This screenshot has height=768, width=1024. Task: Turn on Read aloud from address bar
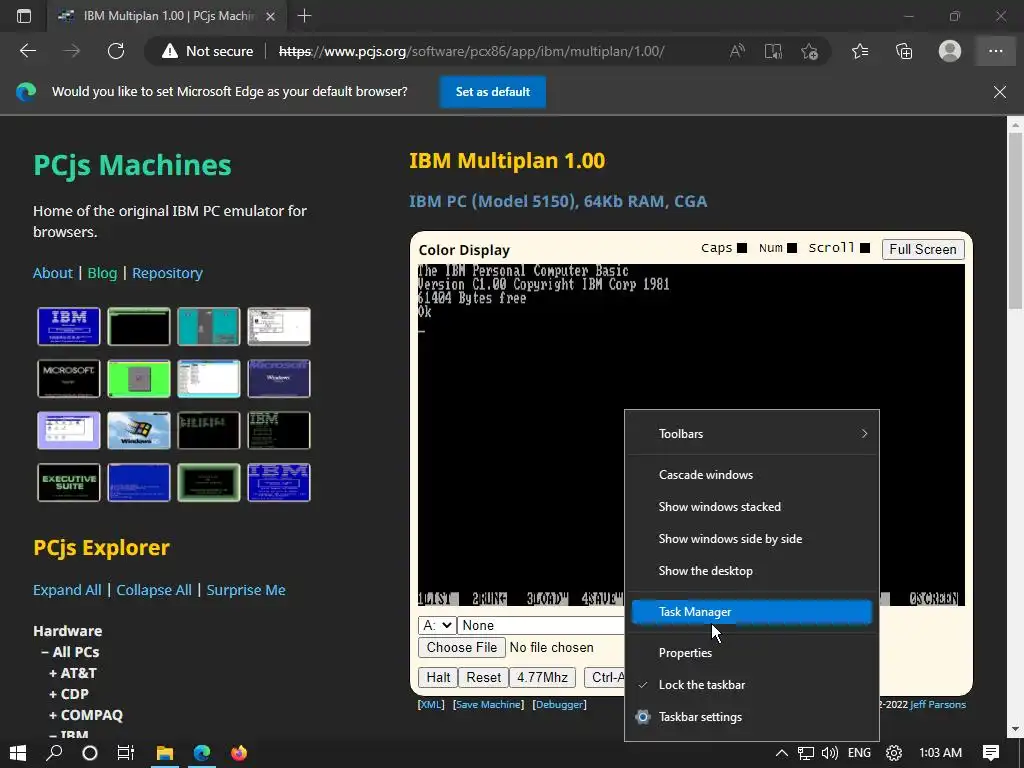737,51
